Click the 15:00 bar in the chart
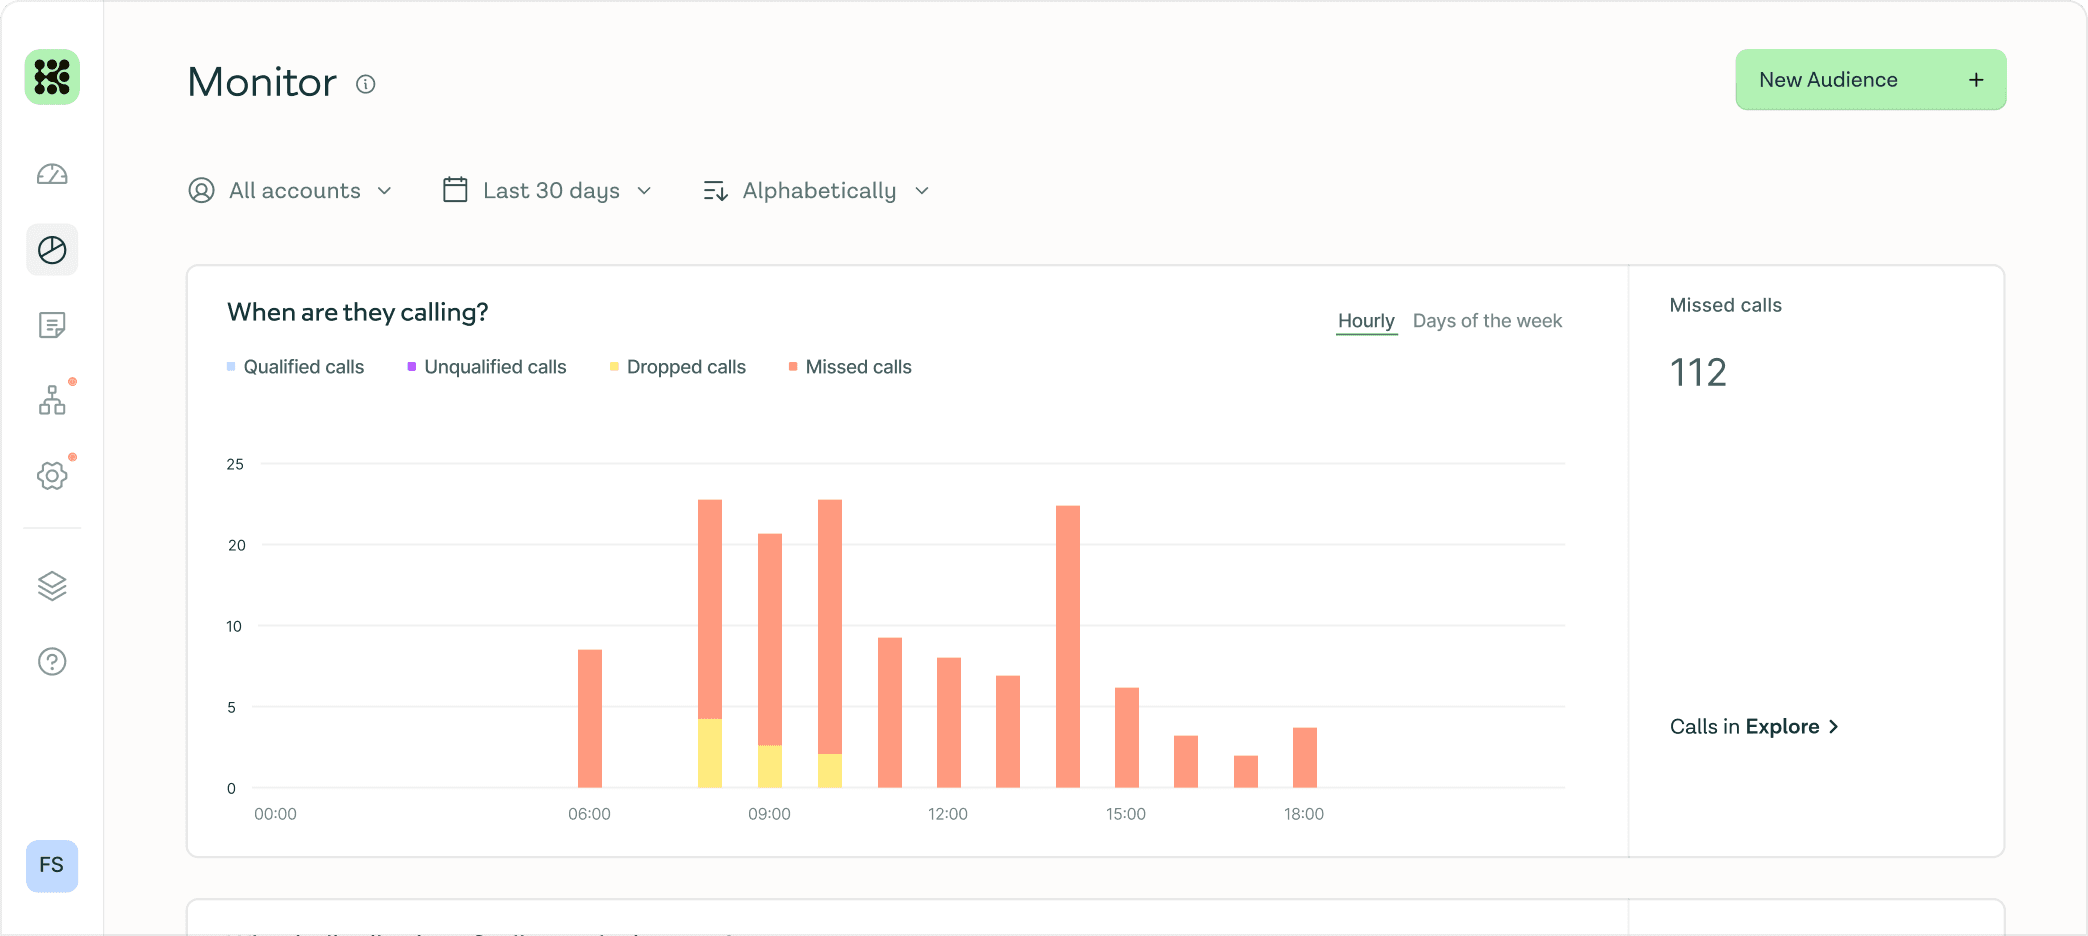The width and height of the screenshot is (2088, 936). tap(1127, 738)
